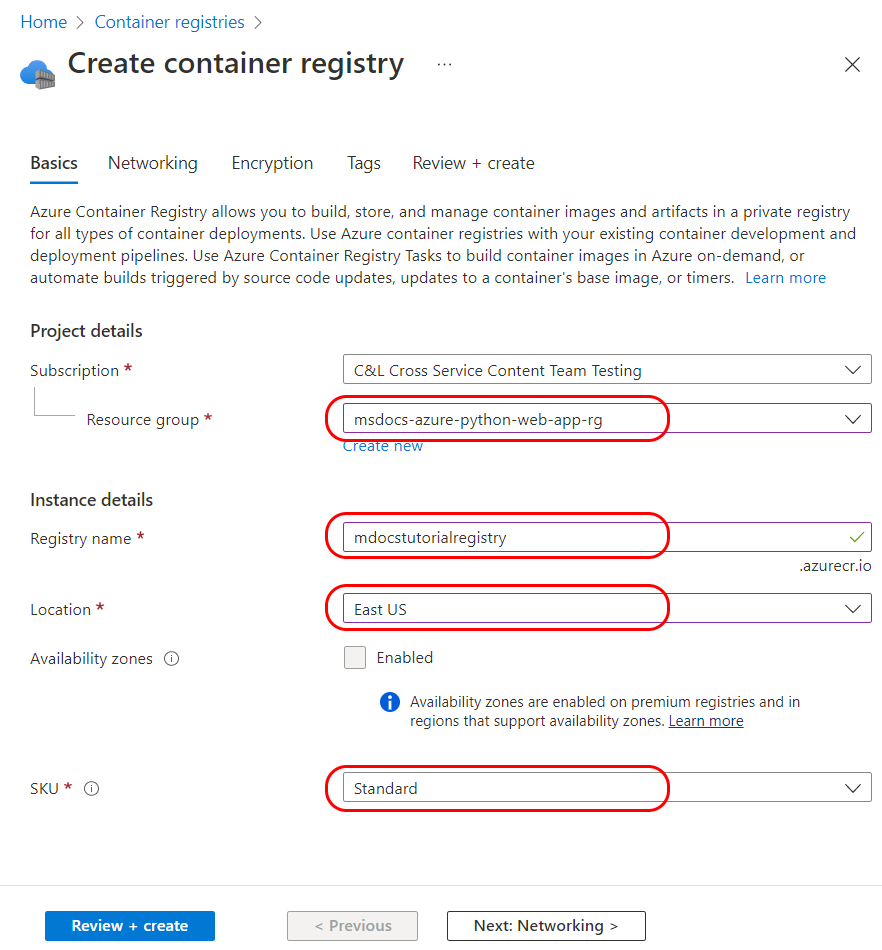Open the Review + create tab
The image size is (882, 950).
pyautogui.click(x=473, y=163)
